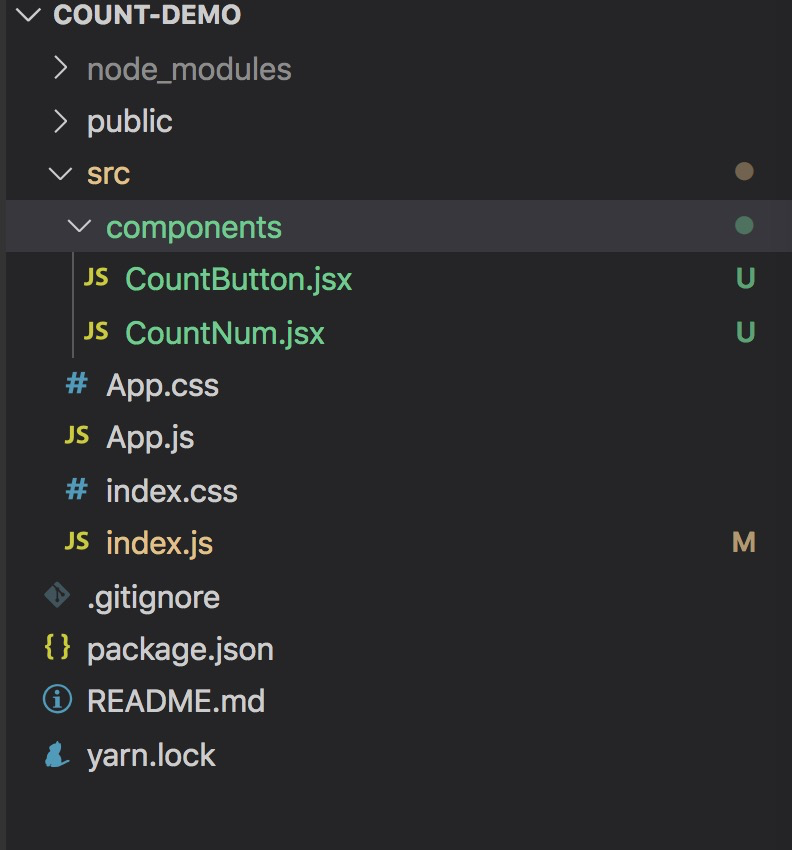This screenshot has height=850, width=792.
Task: Click the M status badge on index.js
Action: coord(743,543)
